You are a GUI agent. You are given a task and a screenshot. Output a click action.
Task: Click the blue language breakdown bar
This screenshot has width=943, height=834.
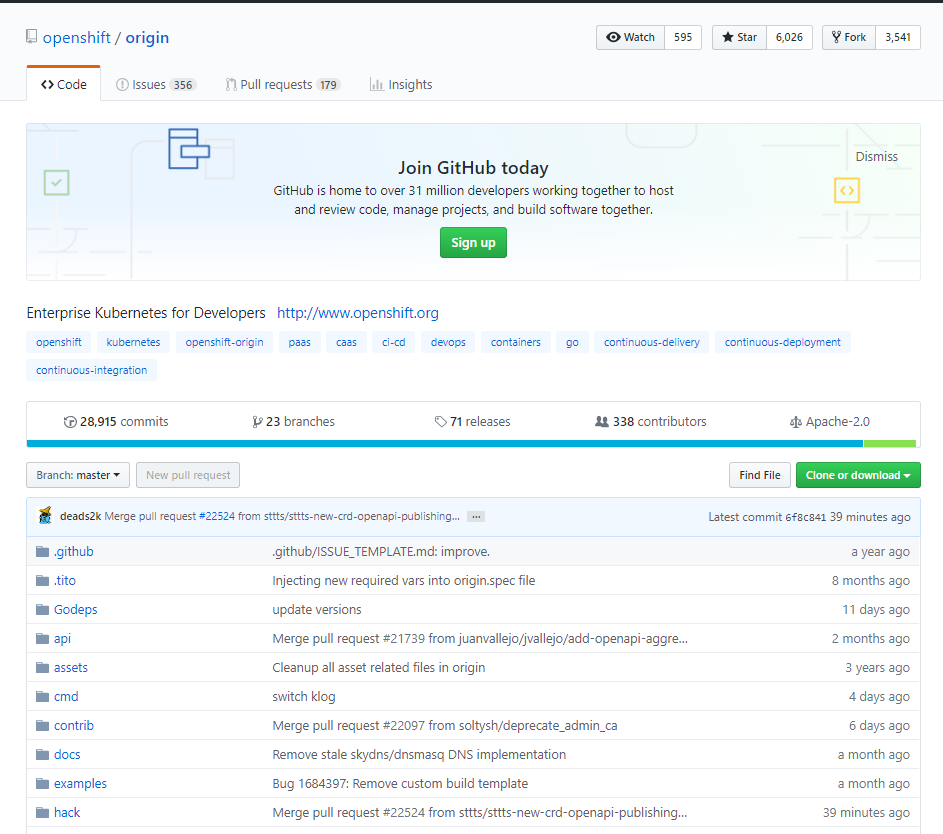[445, 444]
